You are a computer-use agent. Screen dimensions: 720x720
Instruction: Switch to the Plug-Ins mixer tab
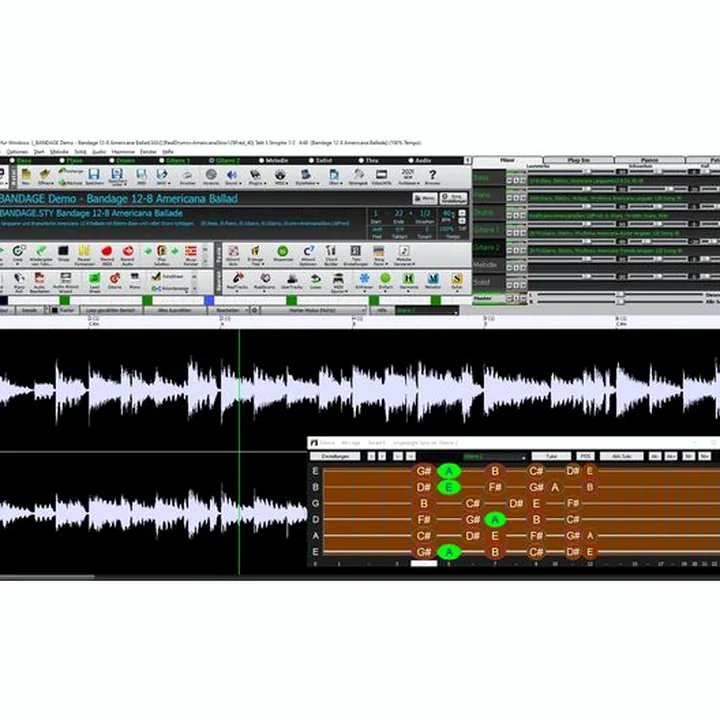point(579,160)
